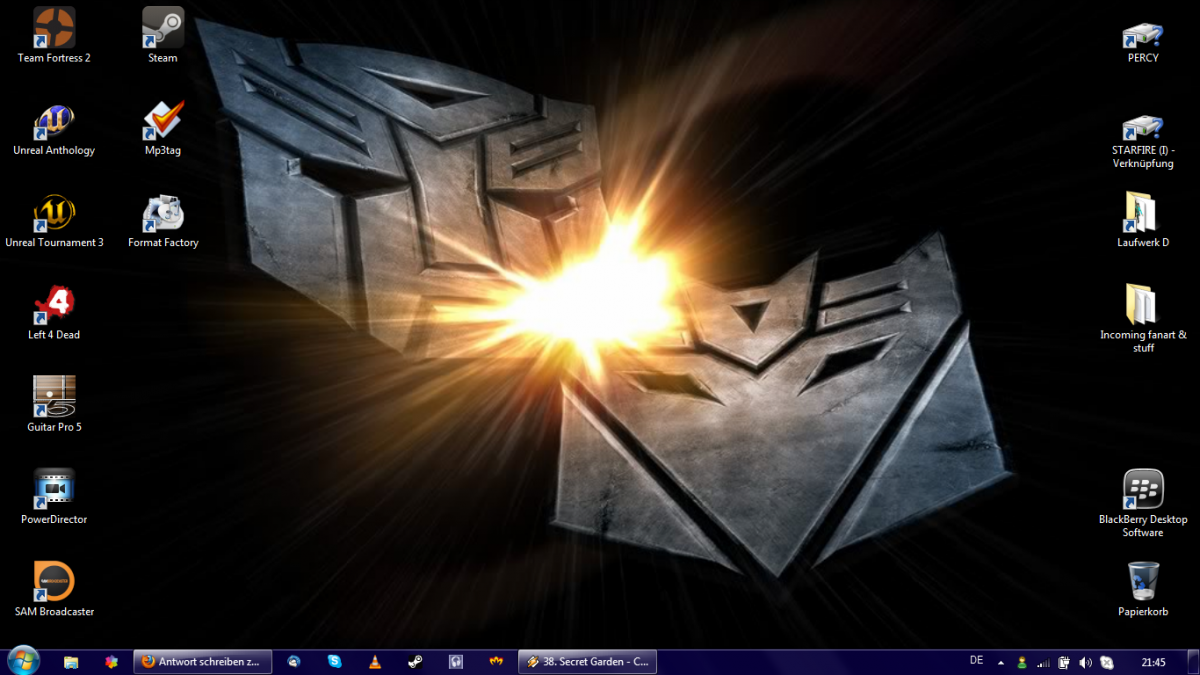Select the Format Factory desktop icon
Screen dimensions: 1200x675
pyautogui.click(x=163, y=213)
